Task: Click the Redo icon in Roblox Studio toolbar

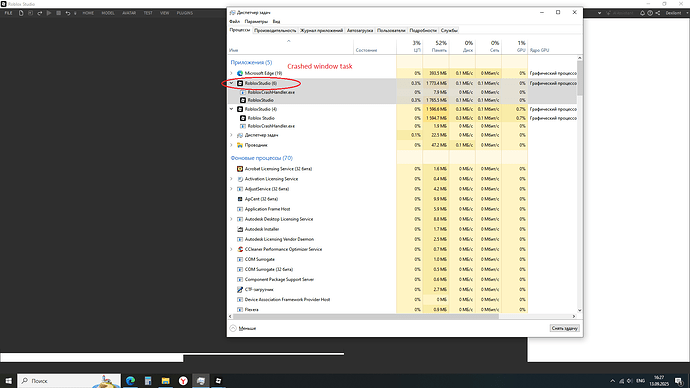Action: click(x=40, y=13)
